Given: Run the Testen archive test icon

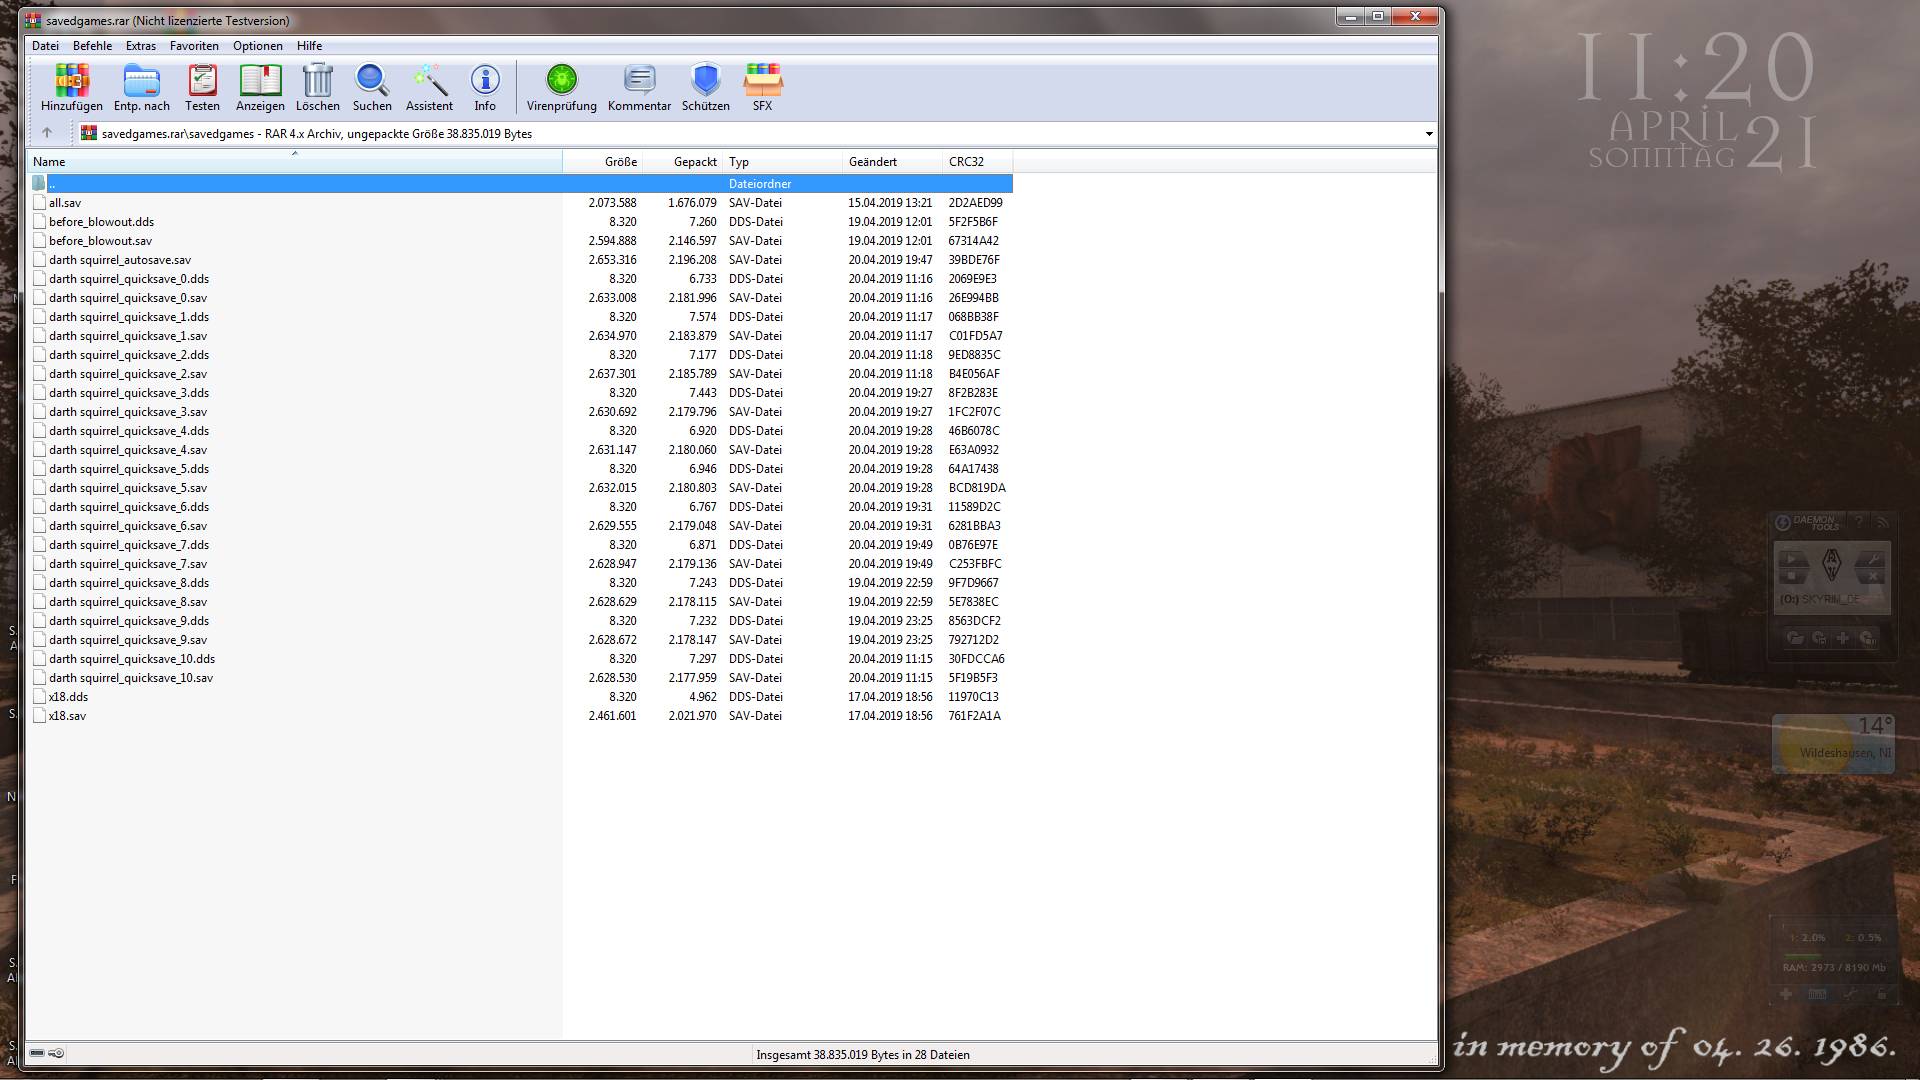Looking at the screenshot, I should 202,87.
